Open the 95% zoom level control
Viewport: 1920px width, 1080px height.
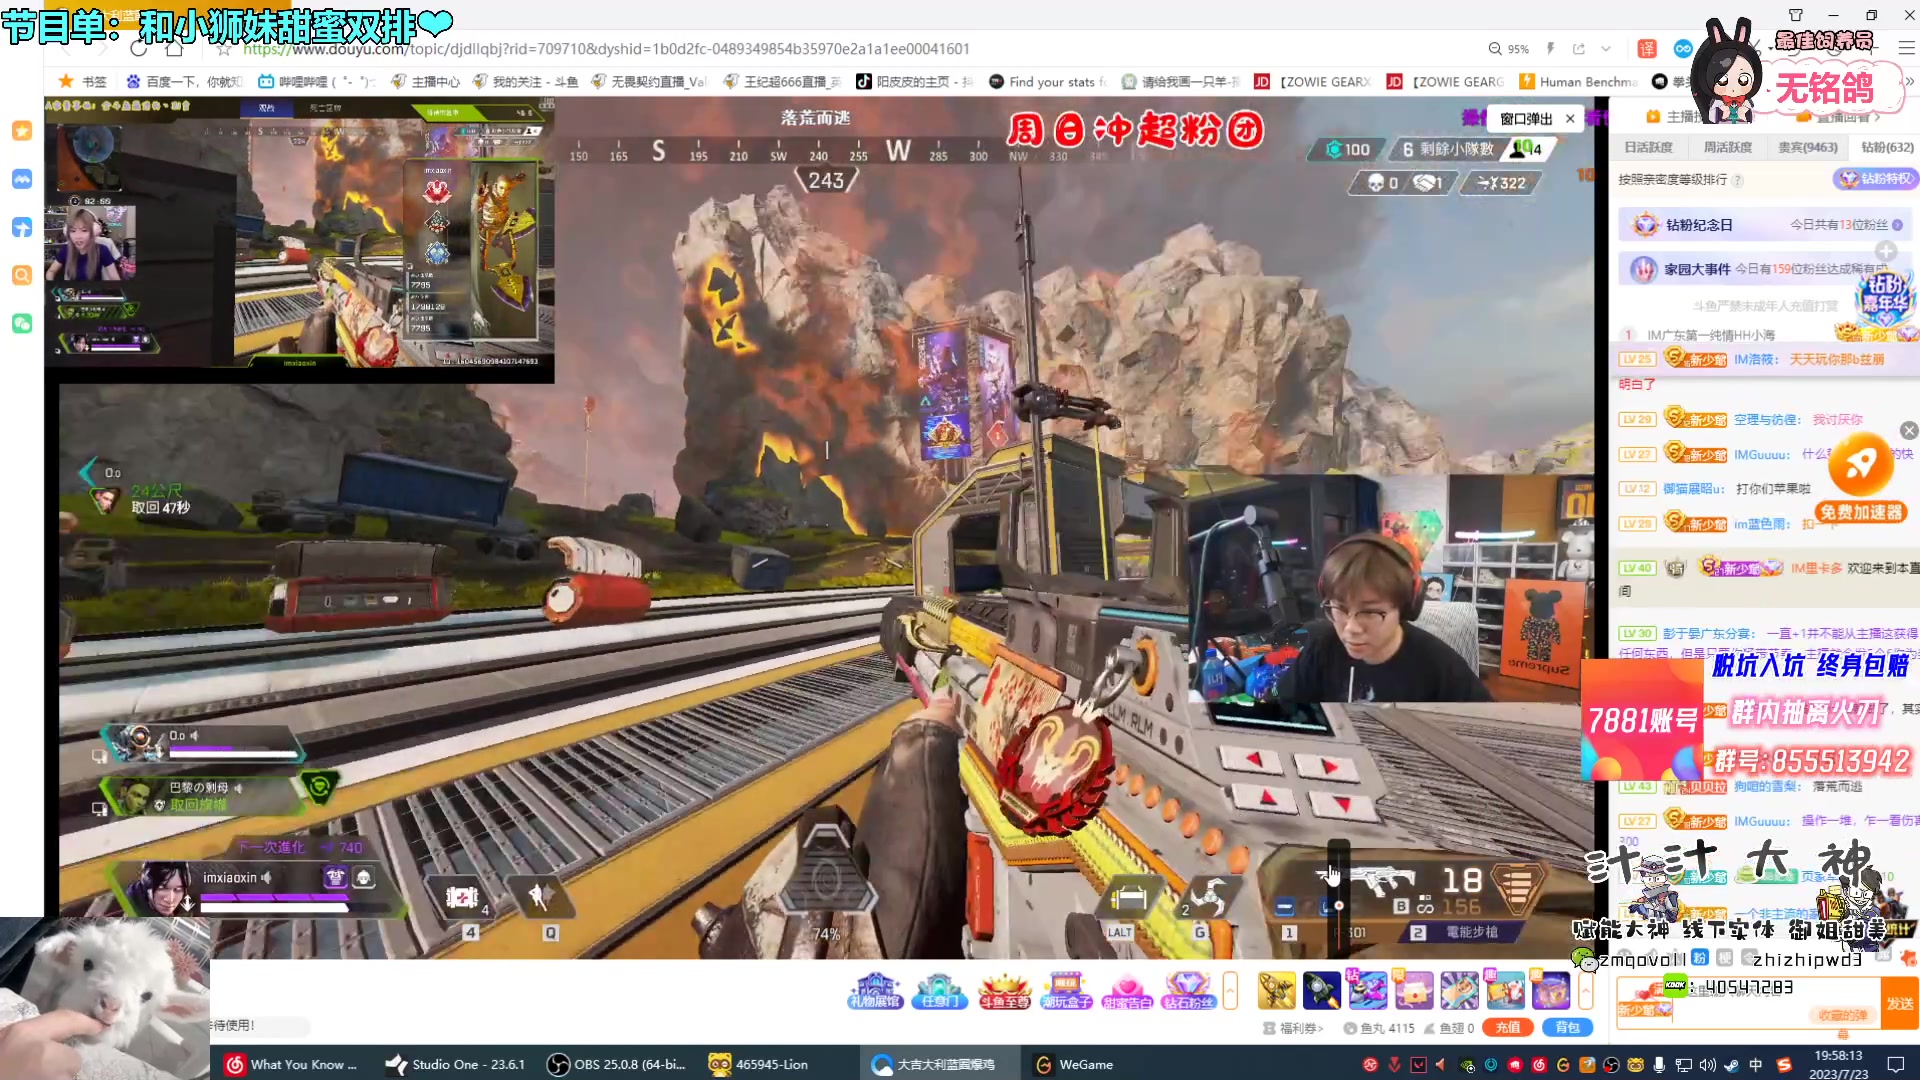[1509, 49]
